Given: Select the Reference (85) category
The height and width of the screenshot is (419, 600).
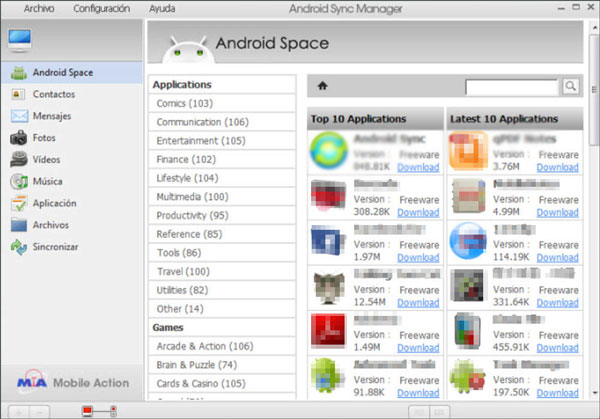Looking at the screenshot, I should 222,234.
